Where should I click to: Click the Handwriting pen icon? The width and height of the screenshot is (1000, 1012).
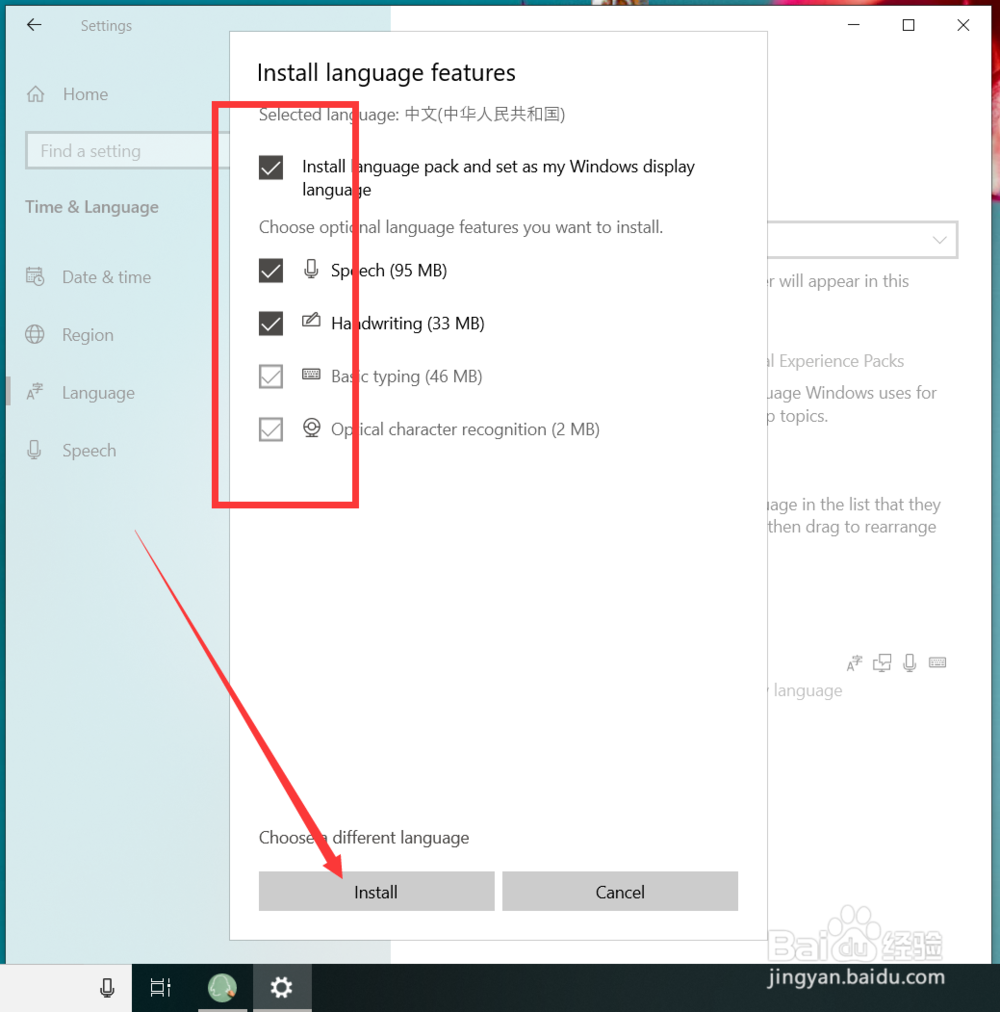click(311, 320)
